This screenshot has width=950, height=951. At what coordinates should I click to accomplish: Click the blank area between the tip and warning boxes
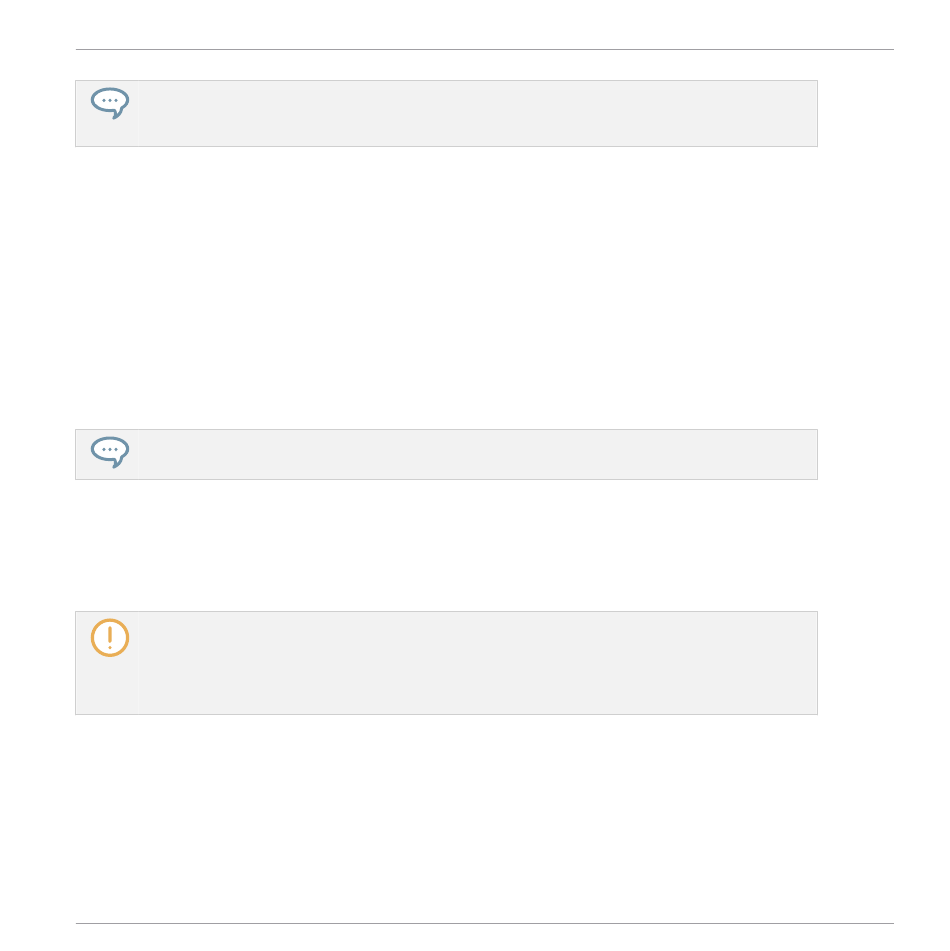point(446,545)
